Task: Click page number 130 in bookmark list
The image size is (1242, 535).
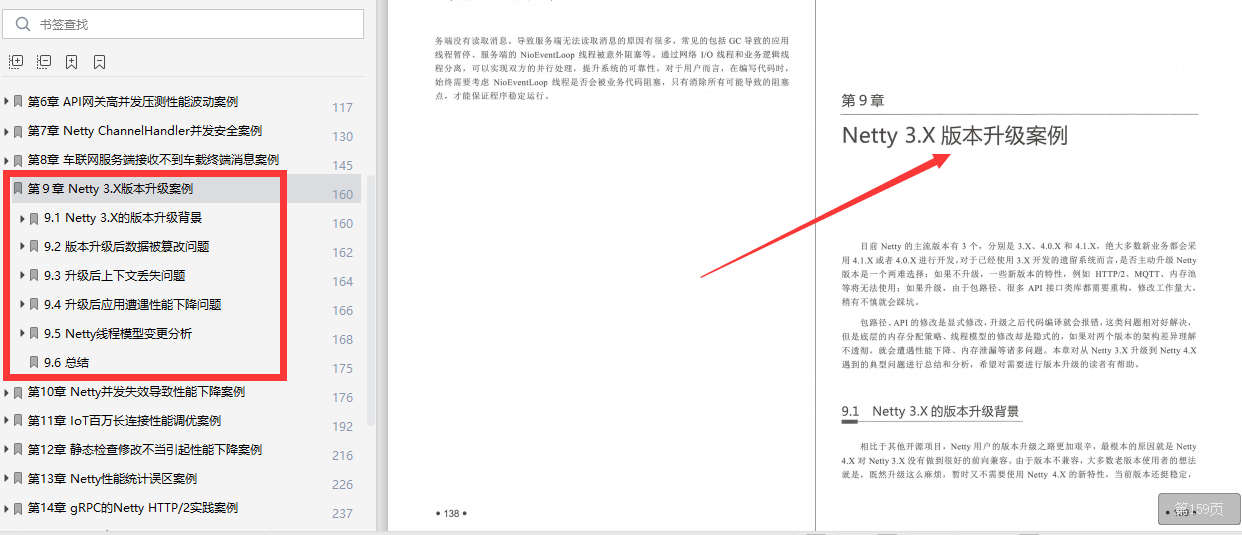Action: point(342,137)
